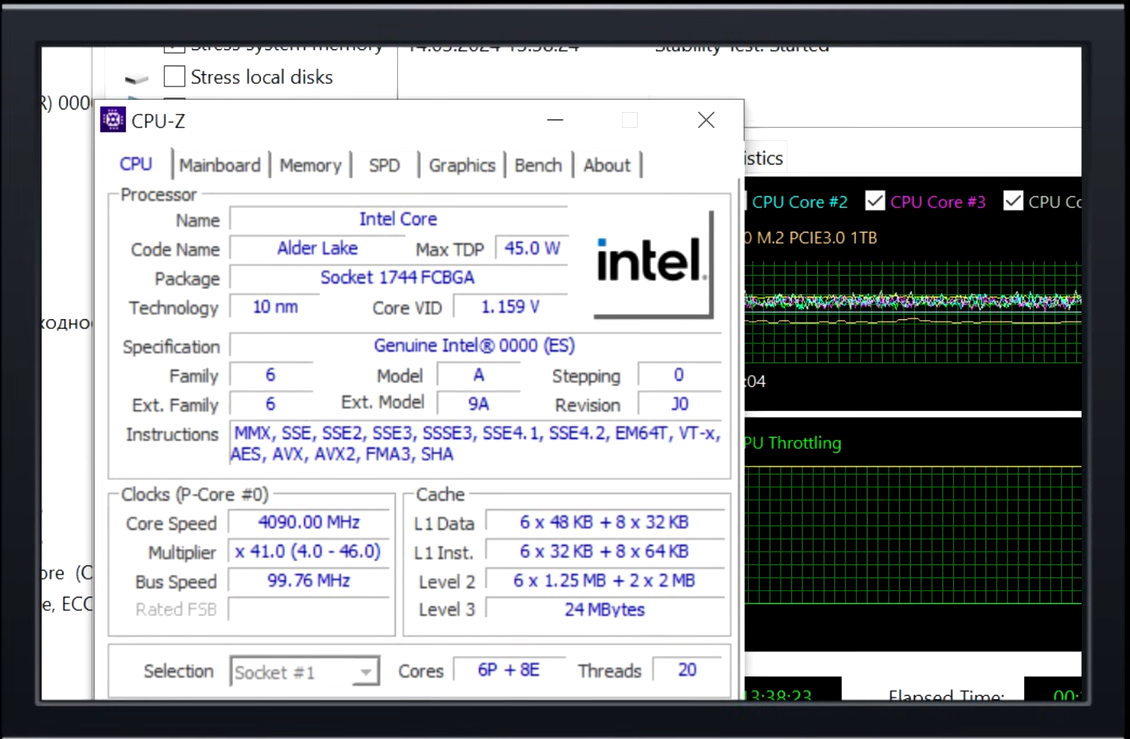Viewport: 1130px width, 739px height.
Task: Open the Memory tab
Action: [x=310, y=165]
